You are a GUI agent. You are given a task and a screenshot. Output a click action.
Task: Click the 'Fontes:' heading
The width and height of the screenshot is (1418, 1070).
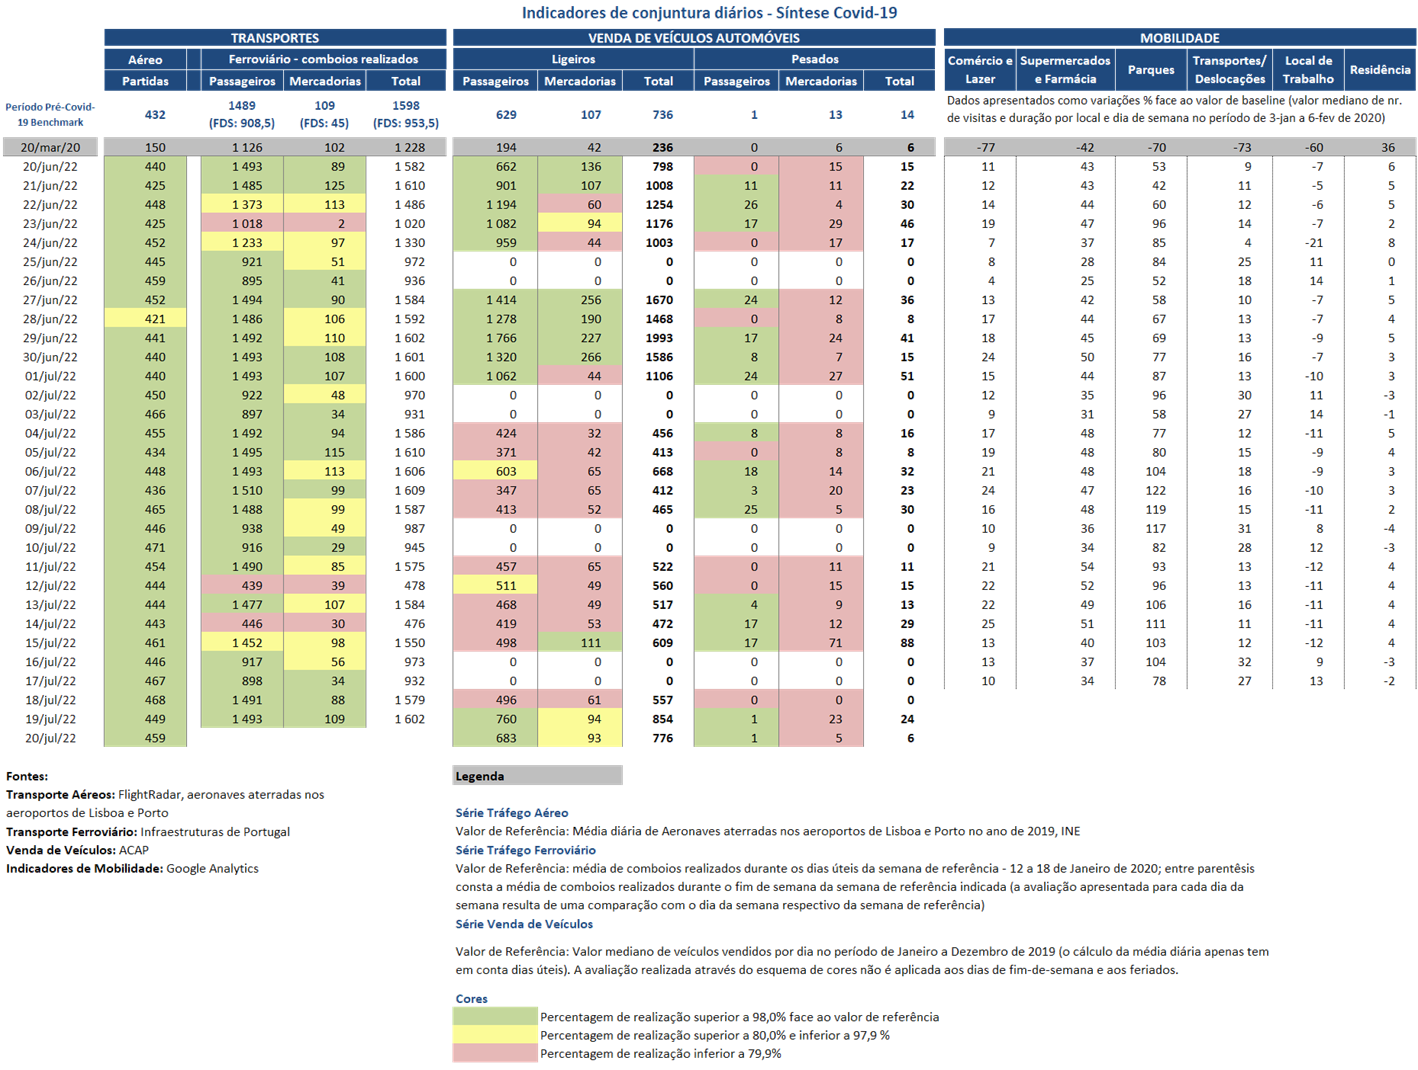point(27,776)
